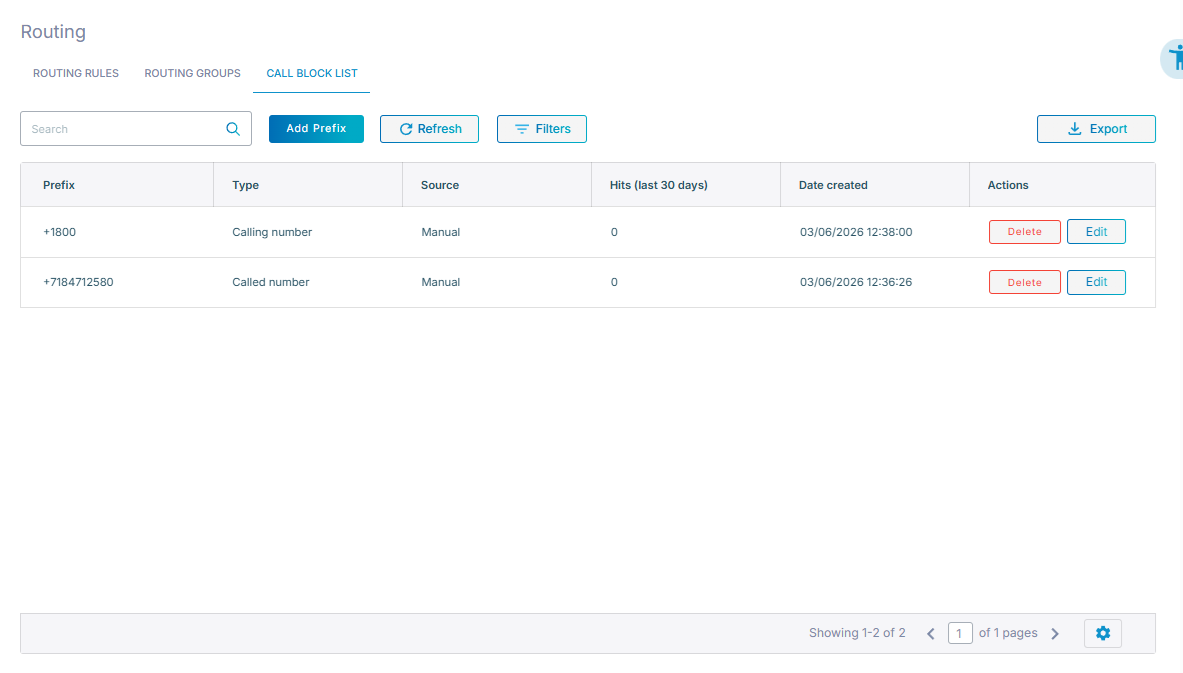1183x673 pixels.
Task: Open the Filters panel
Action: (542, 129)
